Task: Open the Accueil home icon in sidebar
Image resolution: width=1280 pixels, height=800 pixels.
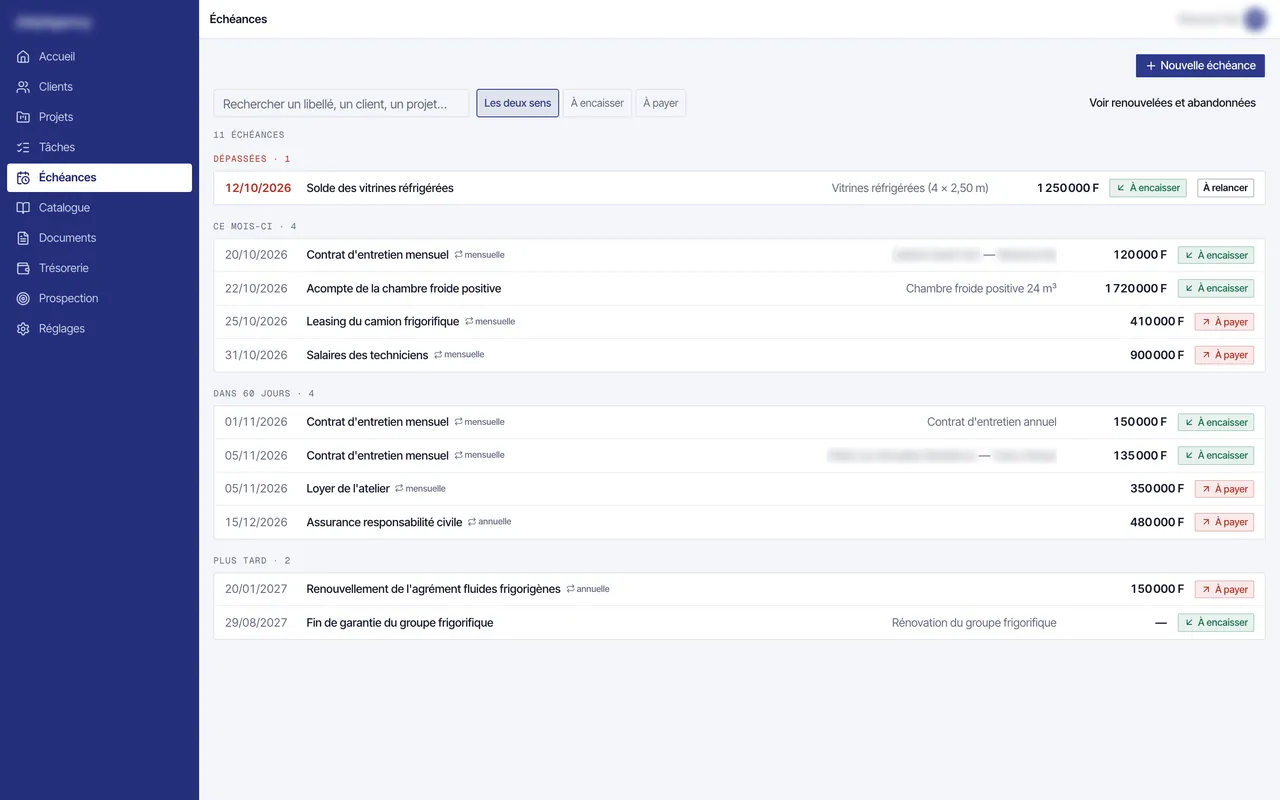Action: [23, 57]
